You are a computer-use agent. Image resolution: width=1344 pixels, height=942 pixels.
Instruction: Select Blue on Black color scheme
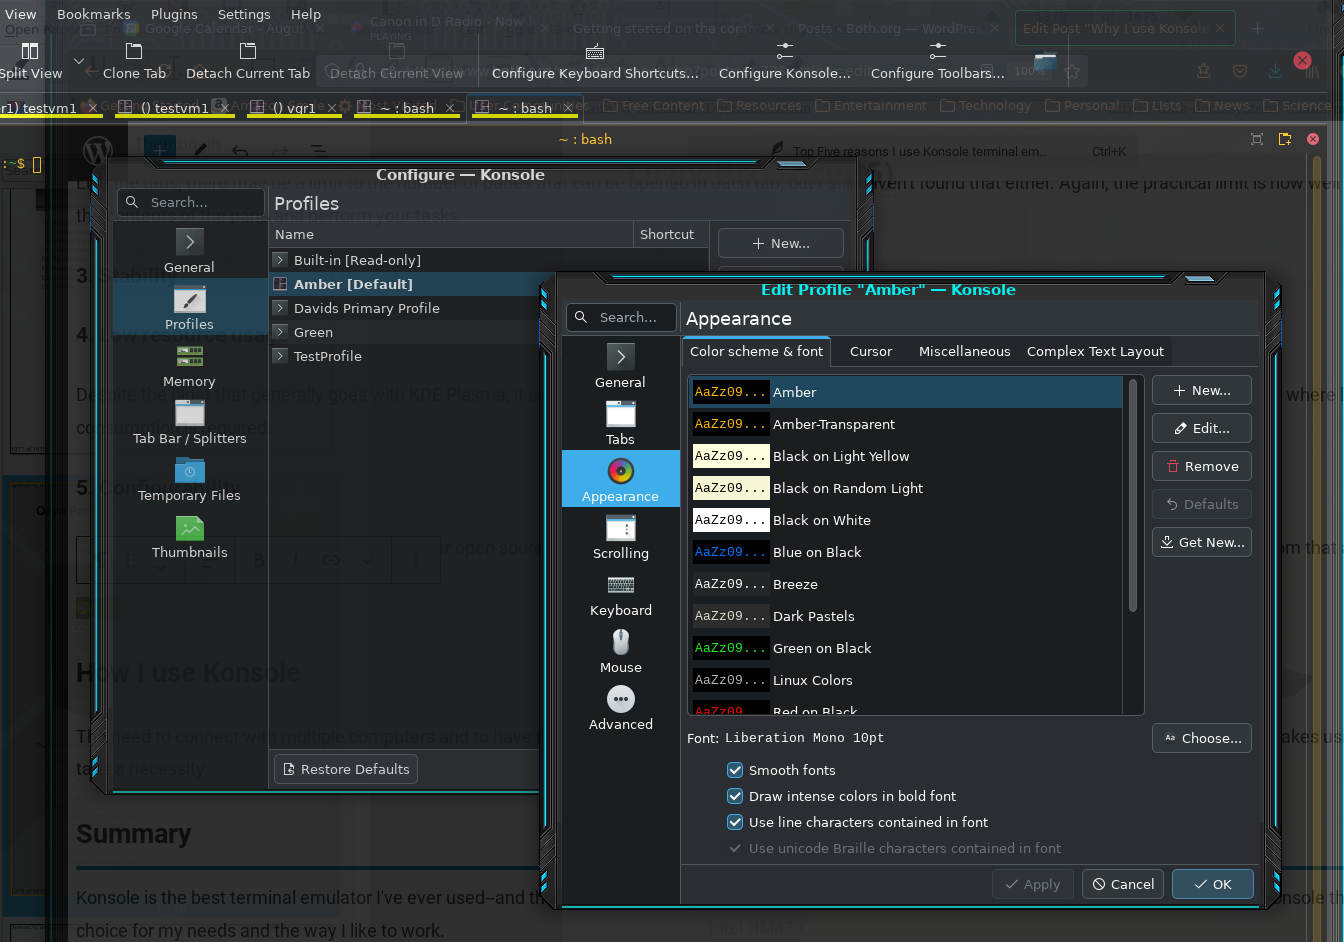906,552
